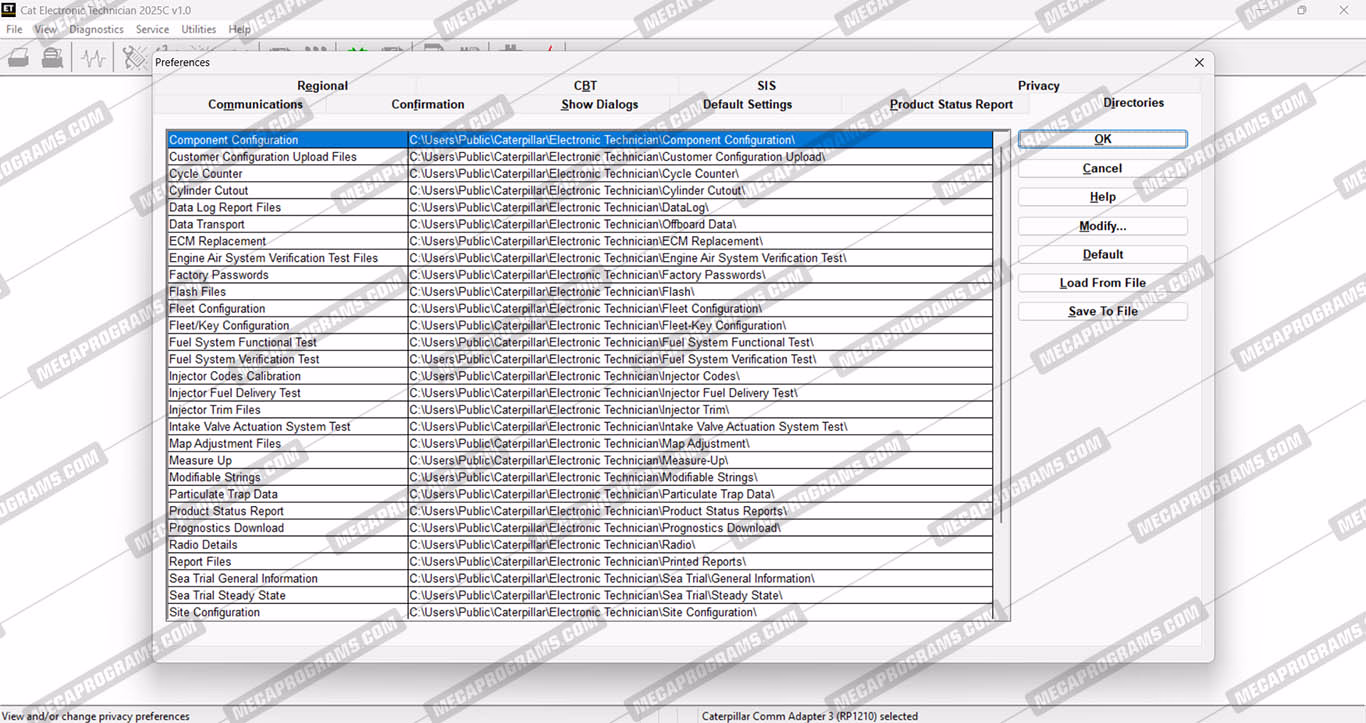Viewport: 1366px width, 723px height.
Task: Switch to the Regional tab
Action: click(x=322, y=86)
